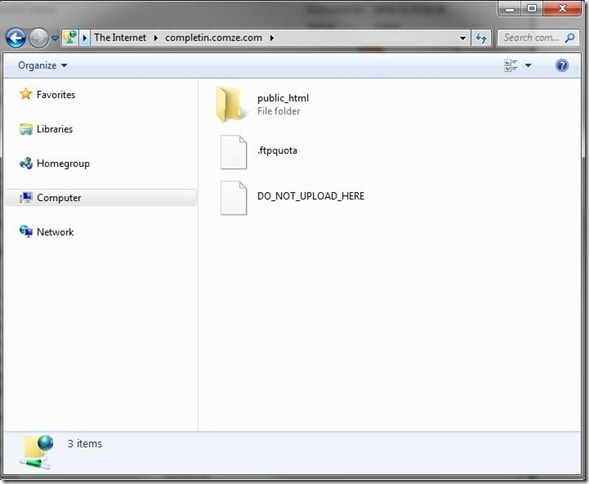Click the Forward navigation arrow button
This screenshot has height=484, width=589.
[x=39, y=38]
